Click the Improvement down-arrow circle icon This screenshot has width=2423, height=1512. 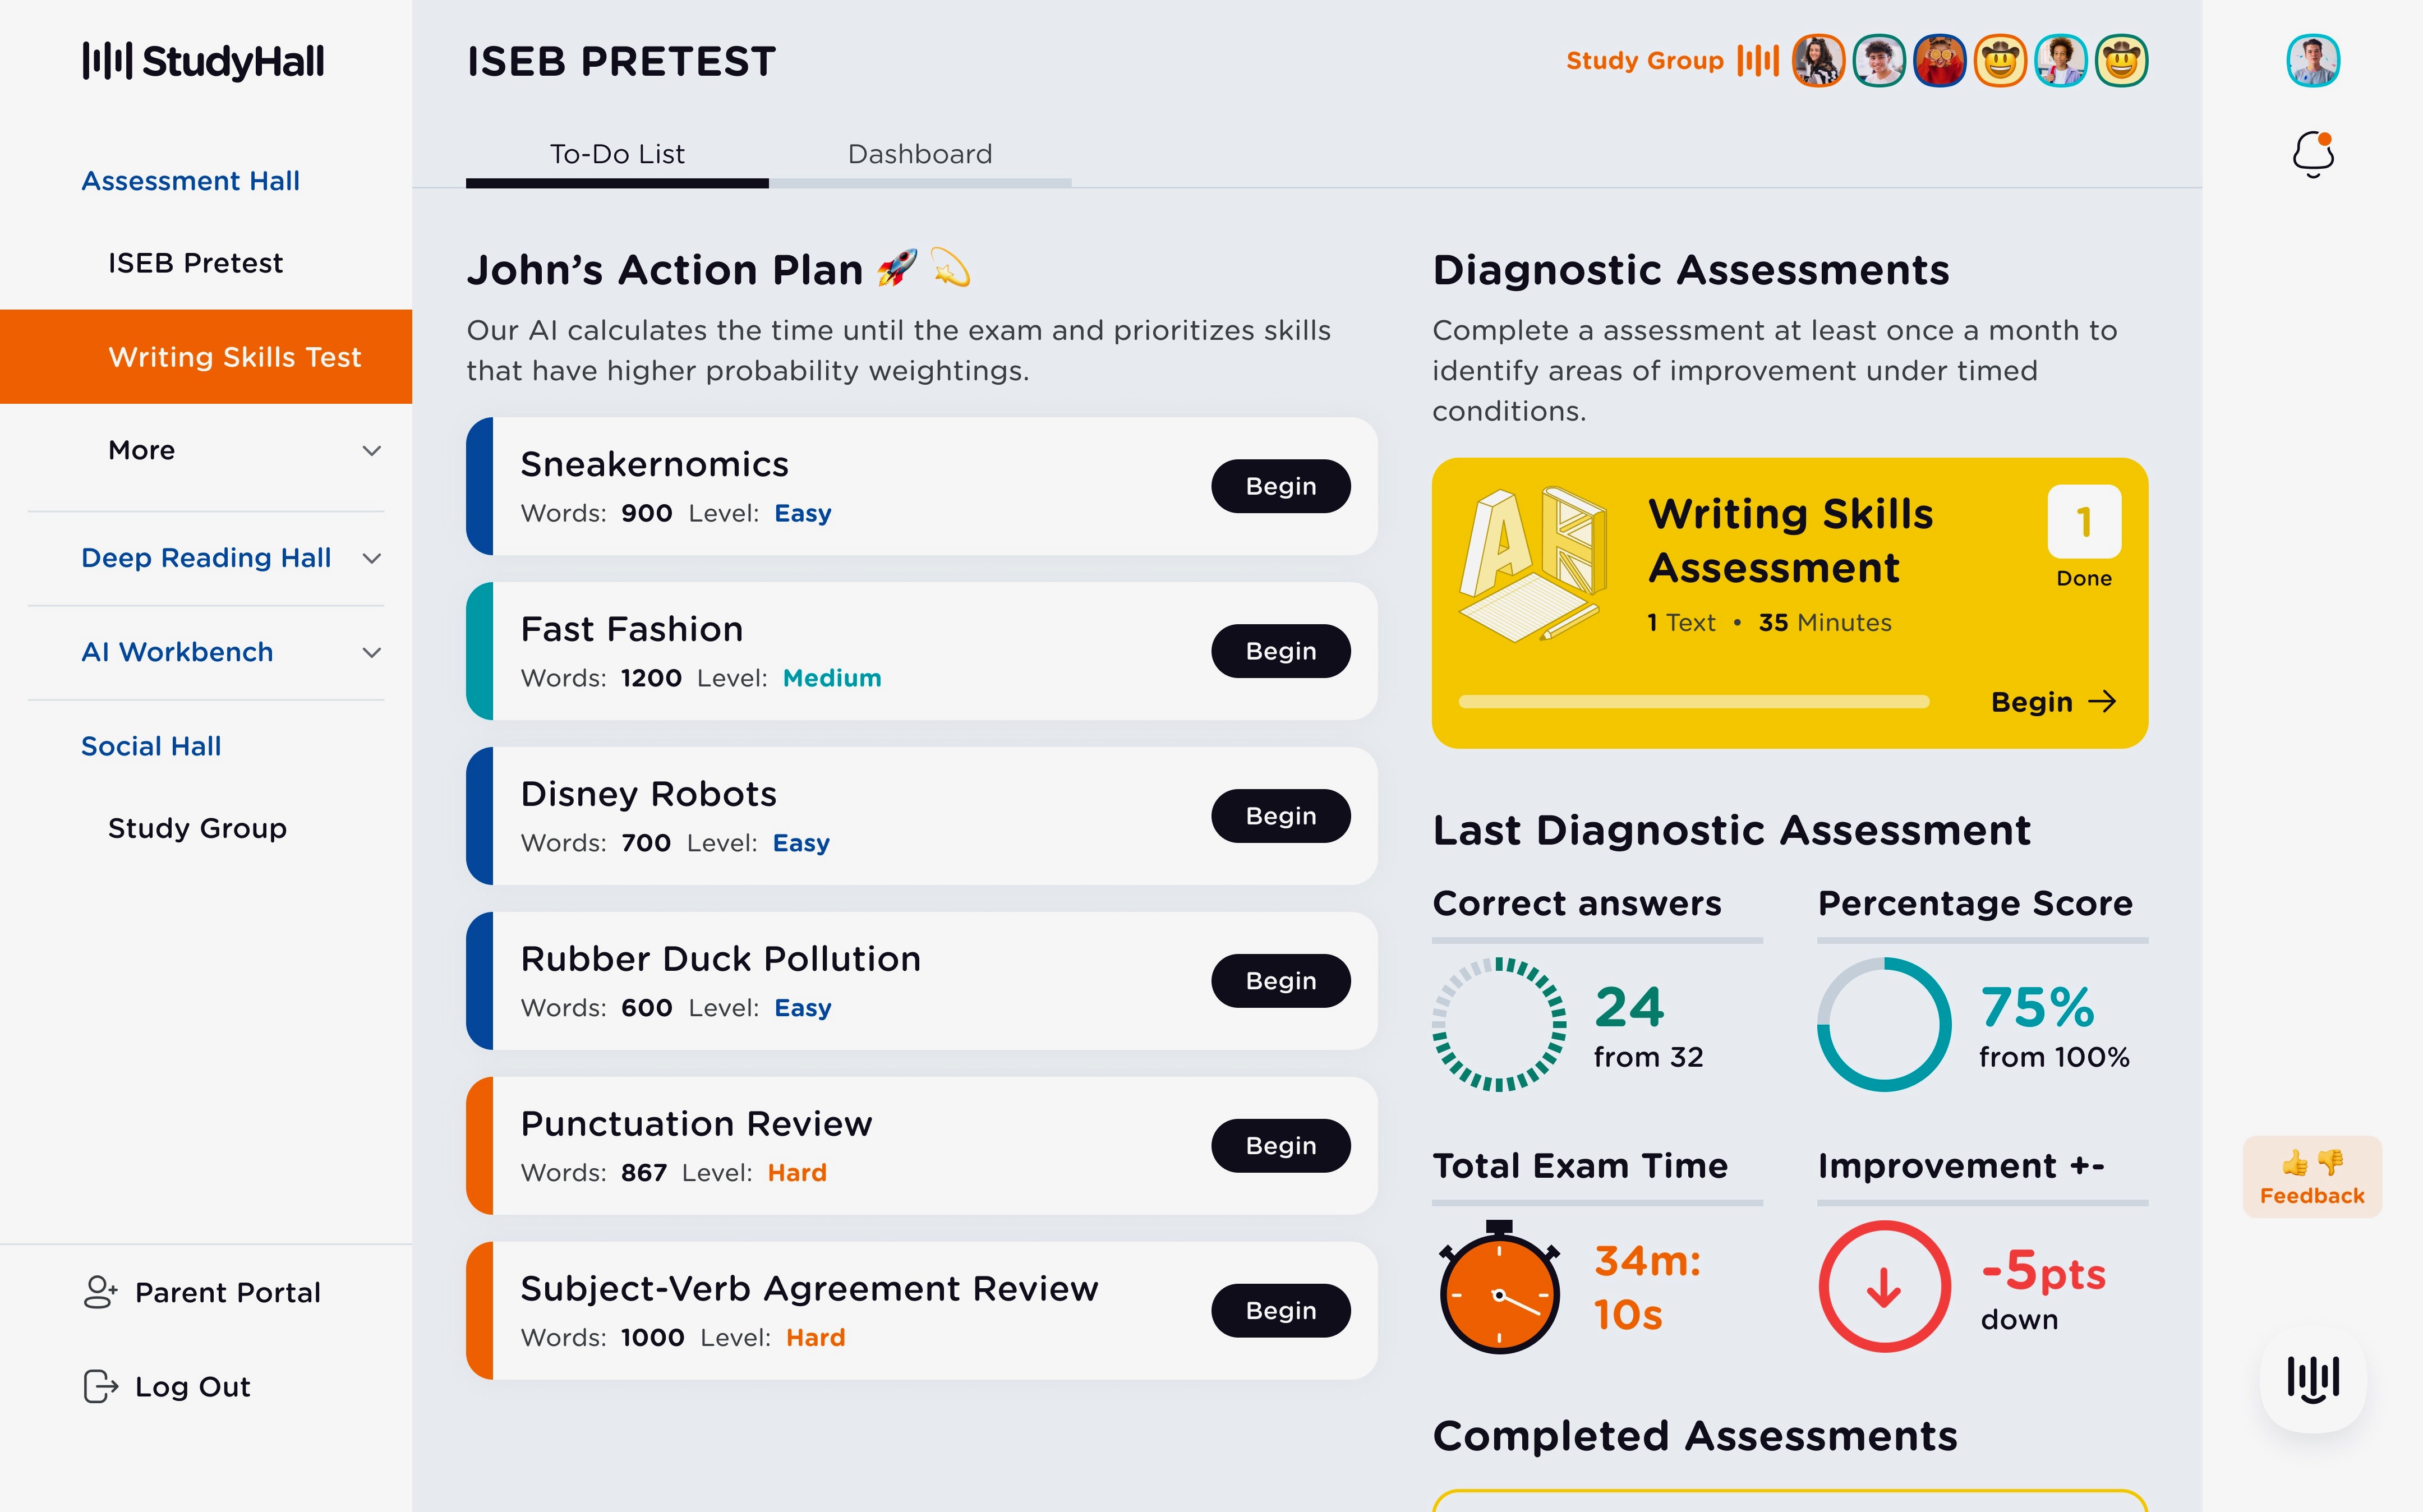pos(1884,1287)
